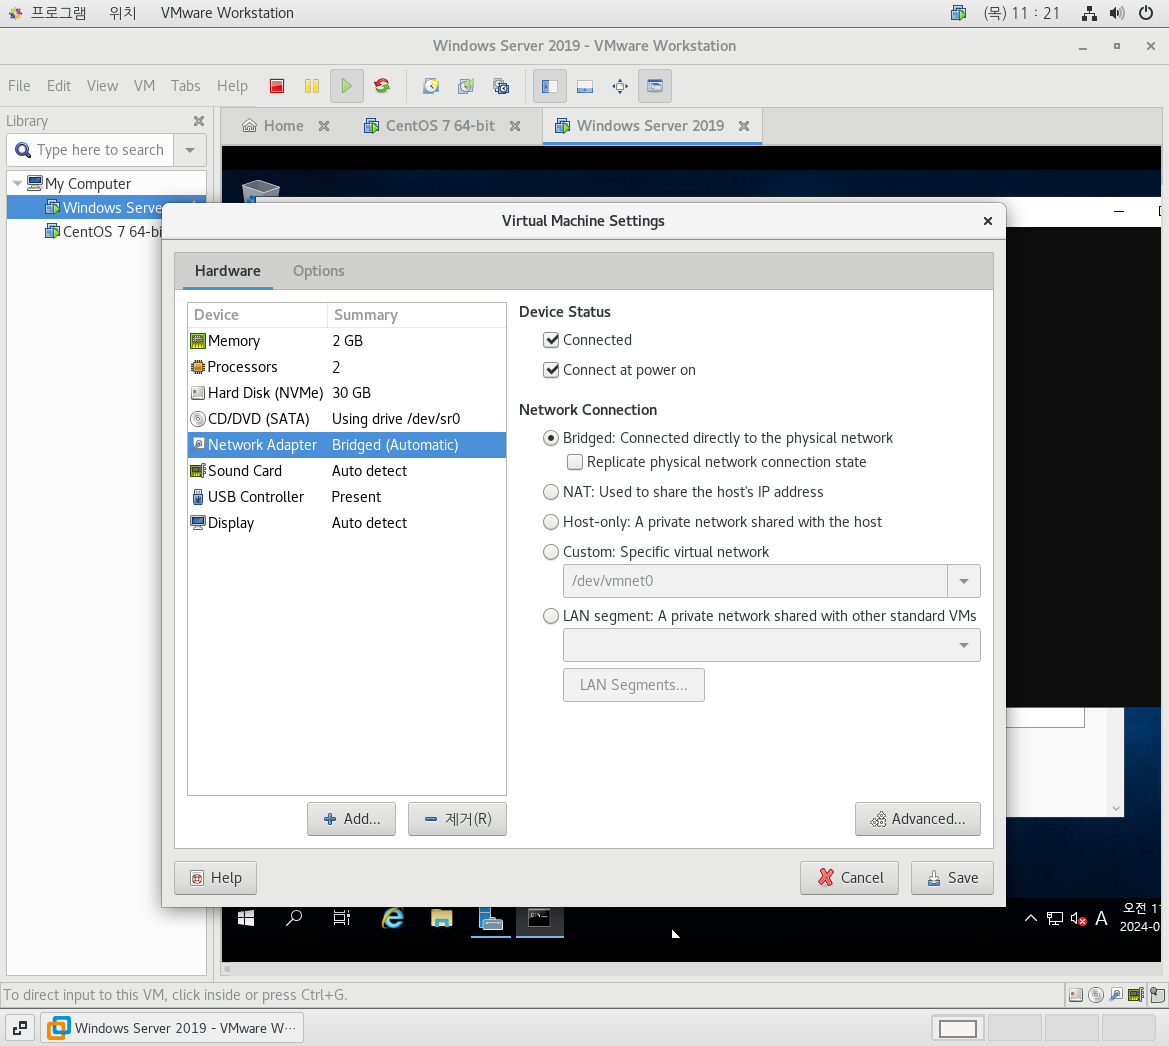Image resolution: width=1169 pixels, height=1046 pixels.
Task: Select Custom specific virtual network option
Action: coord(551,552)
